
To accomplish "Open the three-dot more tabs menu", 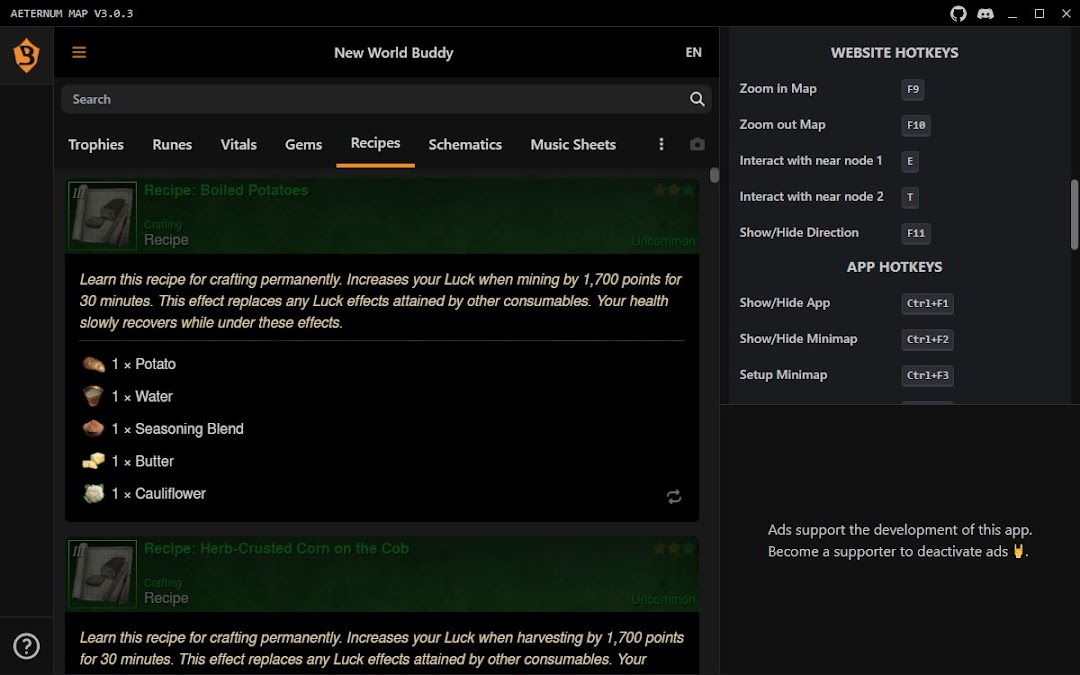I will click(x=661, y=144).
